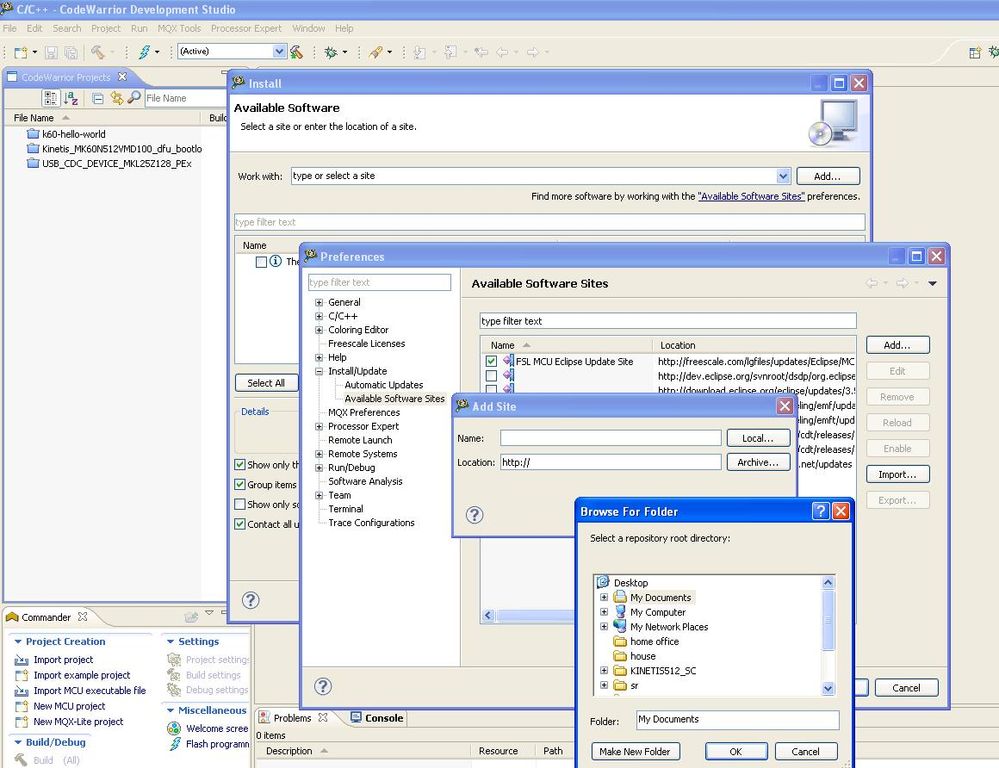Click the magnifier search icon in Projects panel
The width and height of the screenshot is (999, 768).
134,98
